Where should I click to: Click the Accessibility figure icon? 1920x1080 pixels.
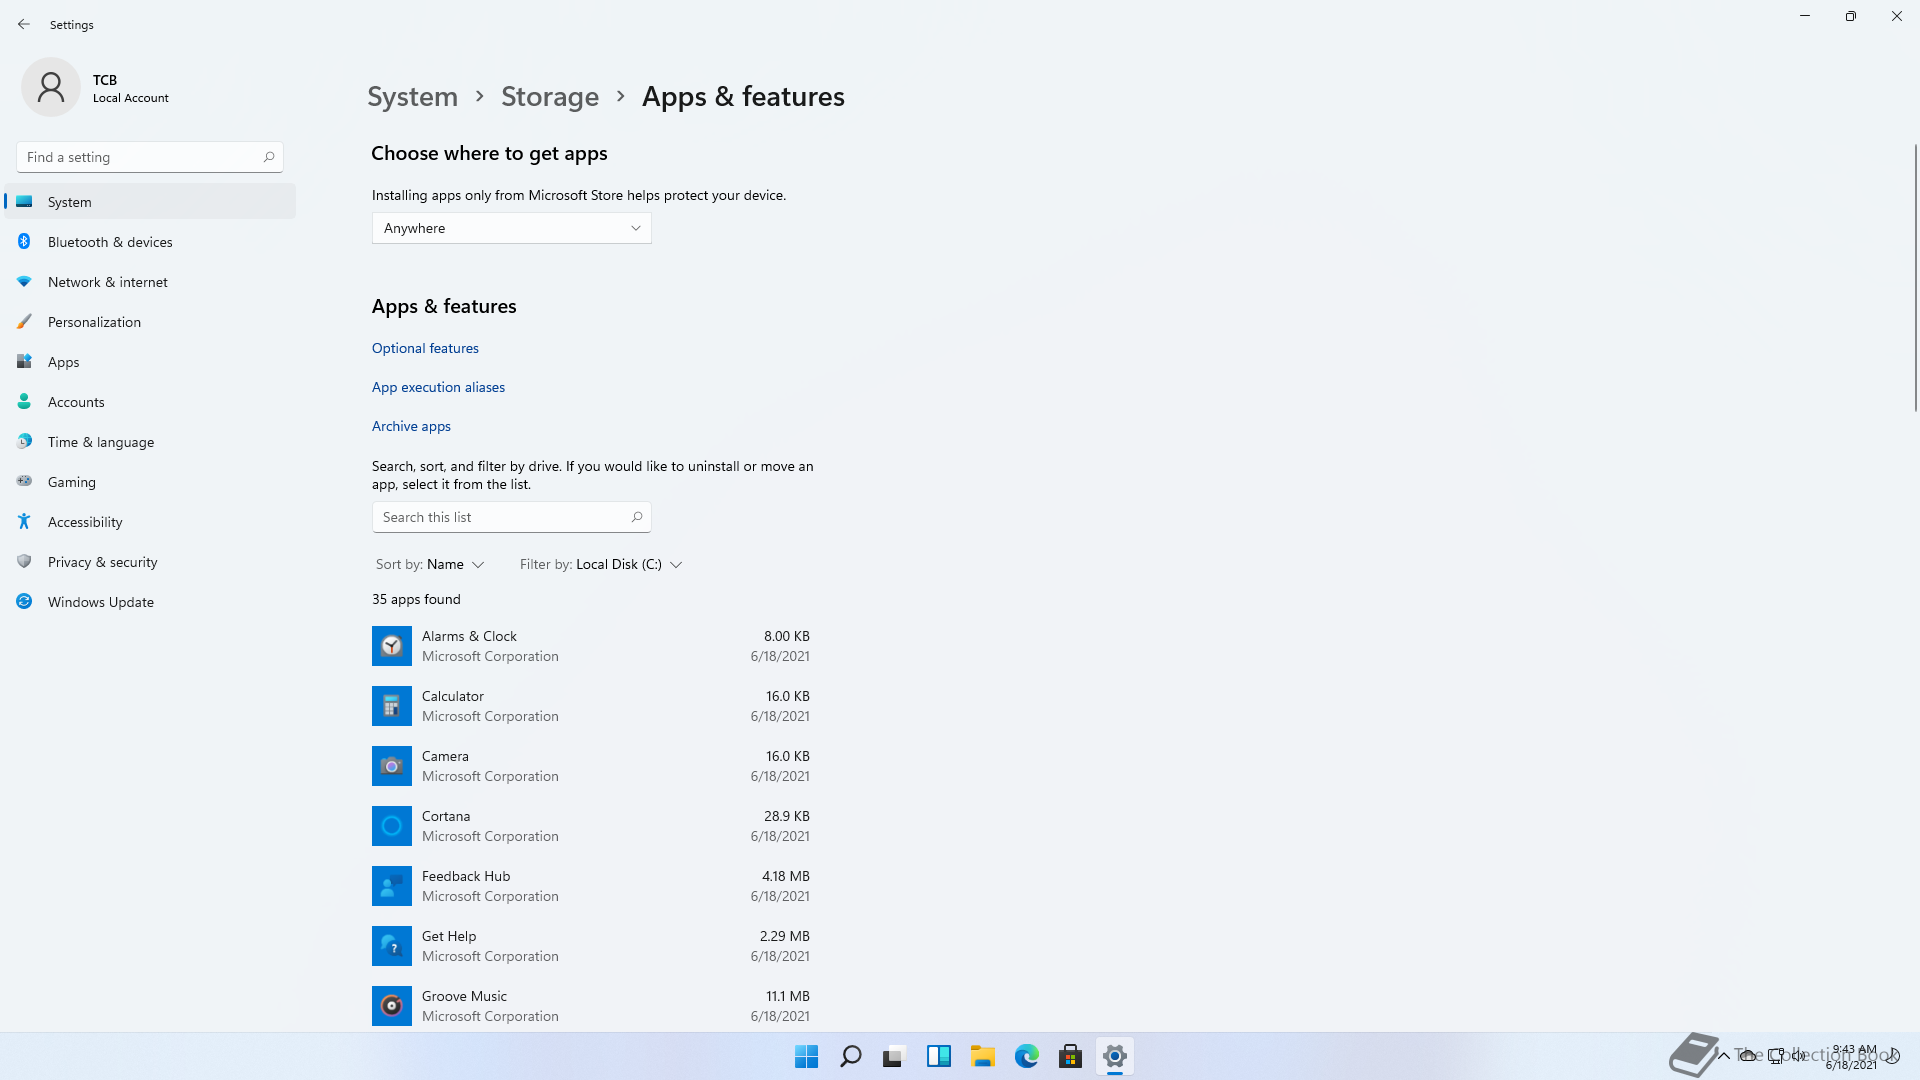click(24, 521)
